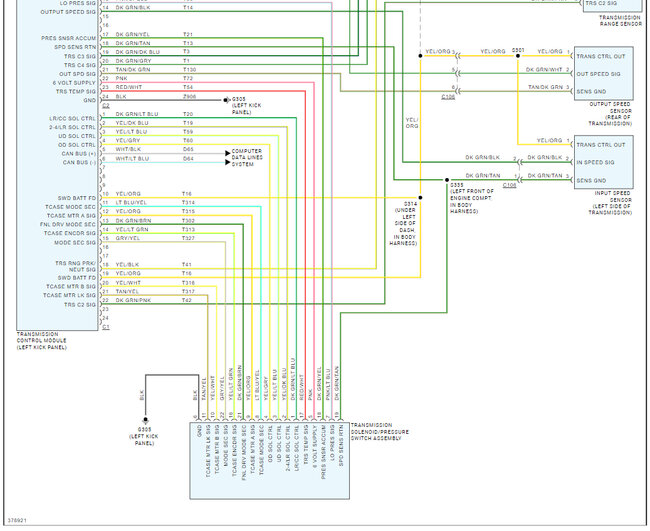Select 'FNL DRV MODE SEC' in the control module
Viewport: 650px width, 531px height.
pyautogui.click(x=68, y=224)
